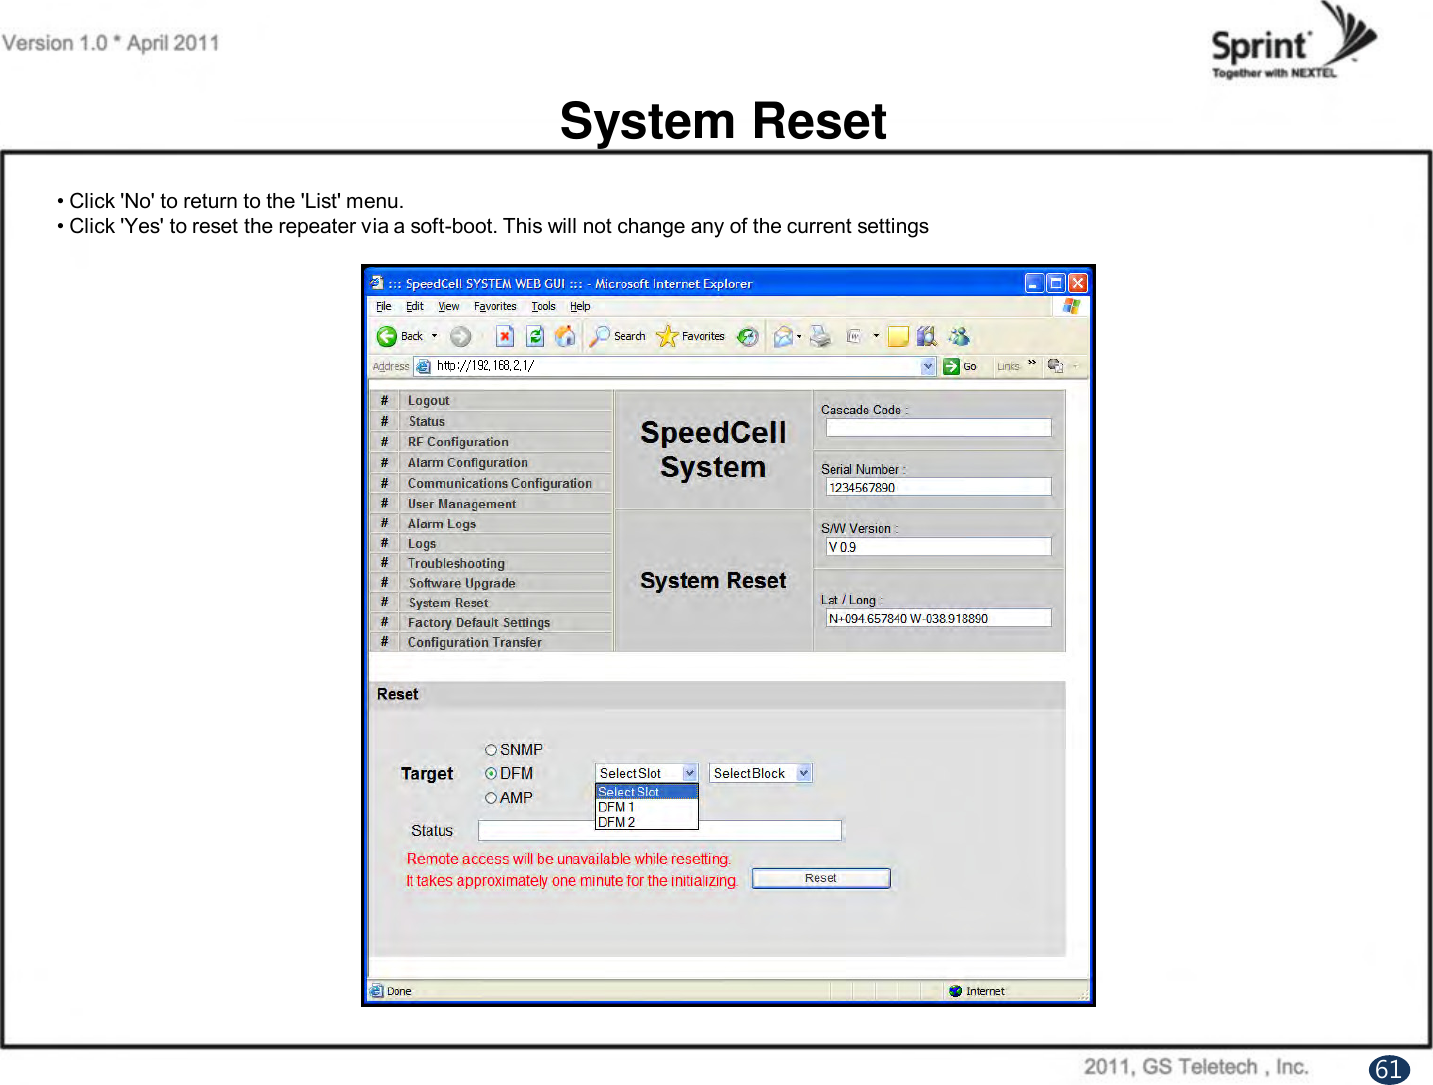
Task: Select the DFM target radio button
Action: [491, 774]
